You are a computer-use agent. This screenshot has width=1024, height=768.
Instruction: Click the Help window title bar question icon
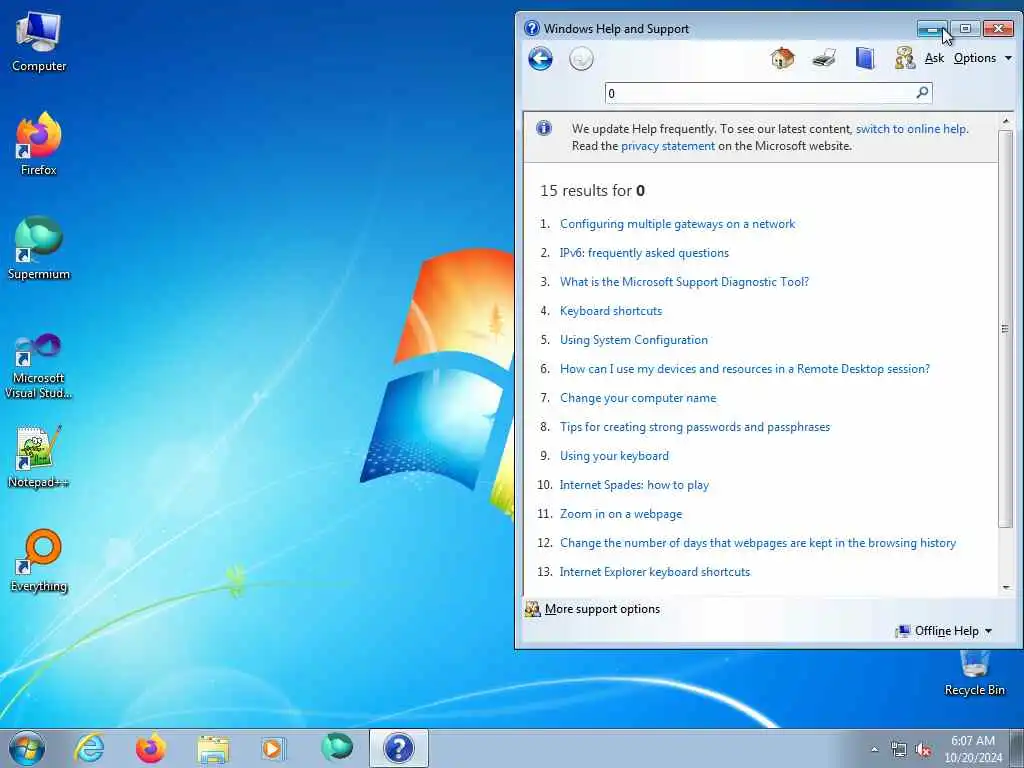pyautogui.click(x=532, y=28)
